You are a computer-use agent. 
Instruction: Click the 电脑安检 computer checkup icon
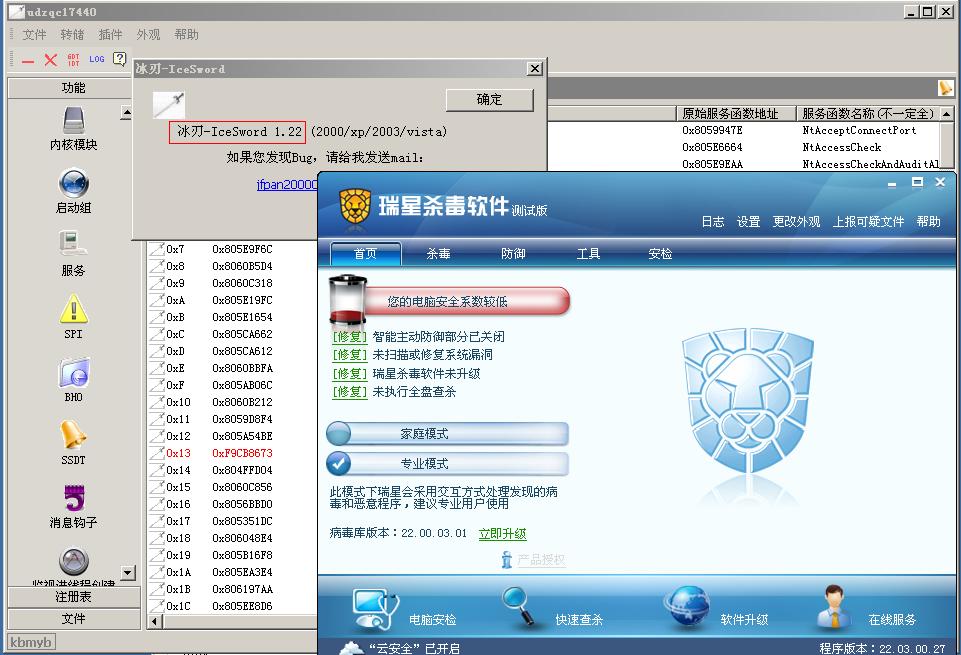pyautogui.click(x=374, y=608)
